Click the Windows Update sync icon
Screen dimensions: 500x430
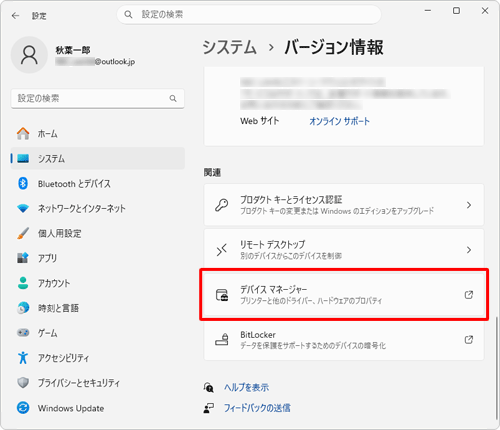[x=23, y=408]
